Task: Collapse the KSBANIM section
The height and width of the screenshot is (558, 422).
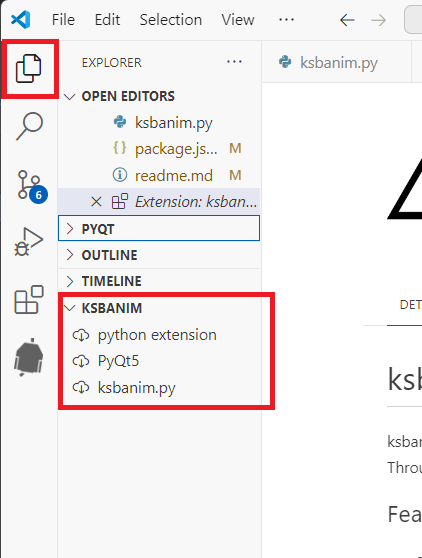Action: [x=159, y=308]
